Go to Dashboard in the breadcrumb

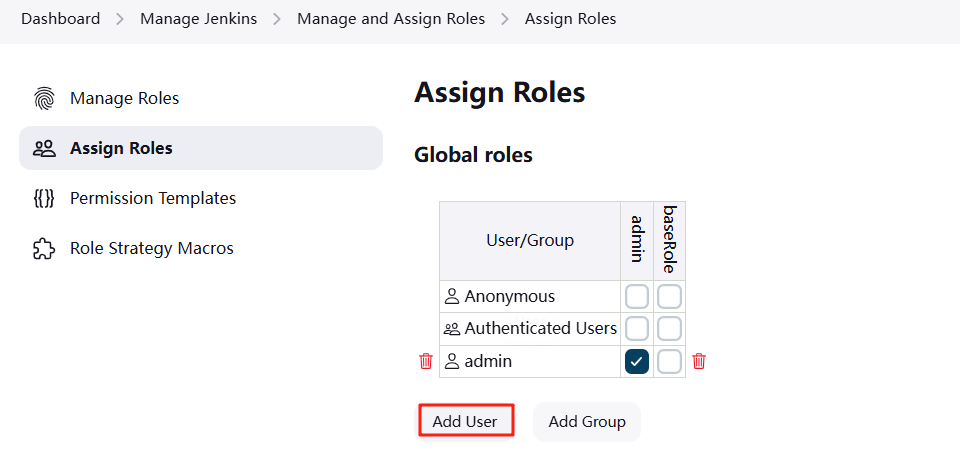click(61, 19)
